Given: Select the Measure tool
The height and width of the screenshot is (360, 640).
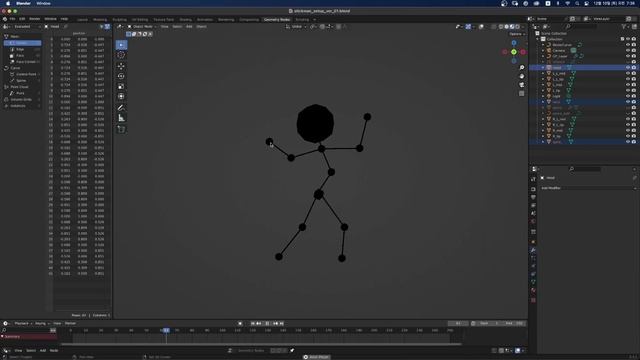Looking at the screenshot, I should (121, 118).
